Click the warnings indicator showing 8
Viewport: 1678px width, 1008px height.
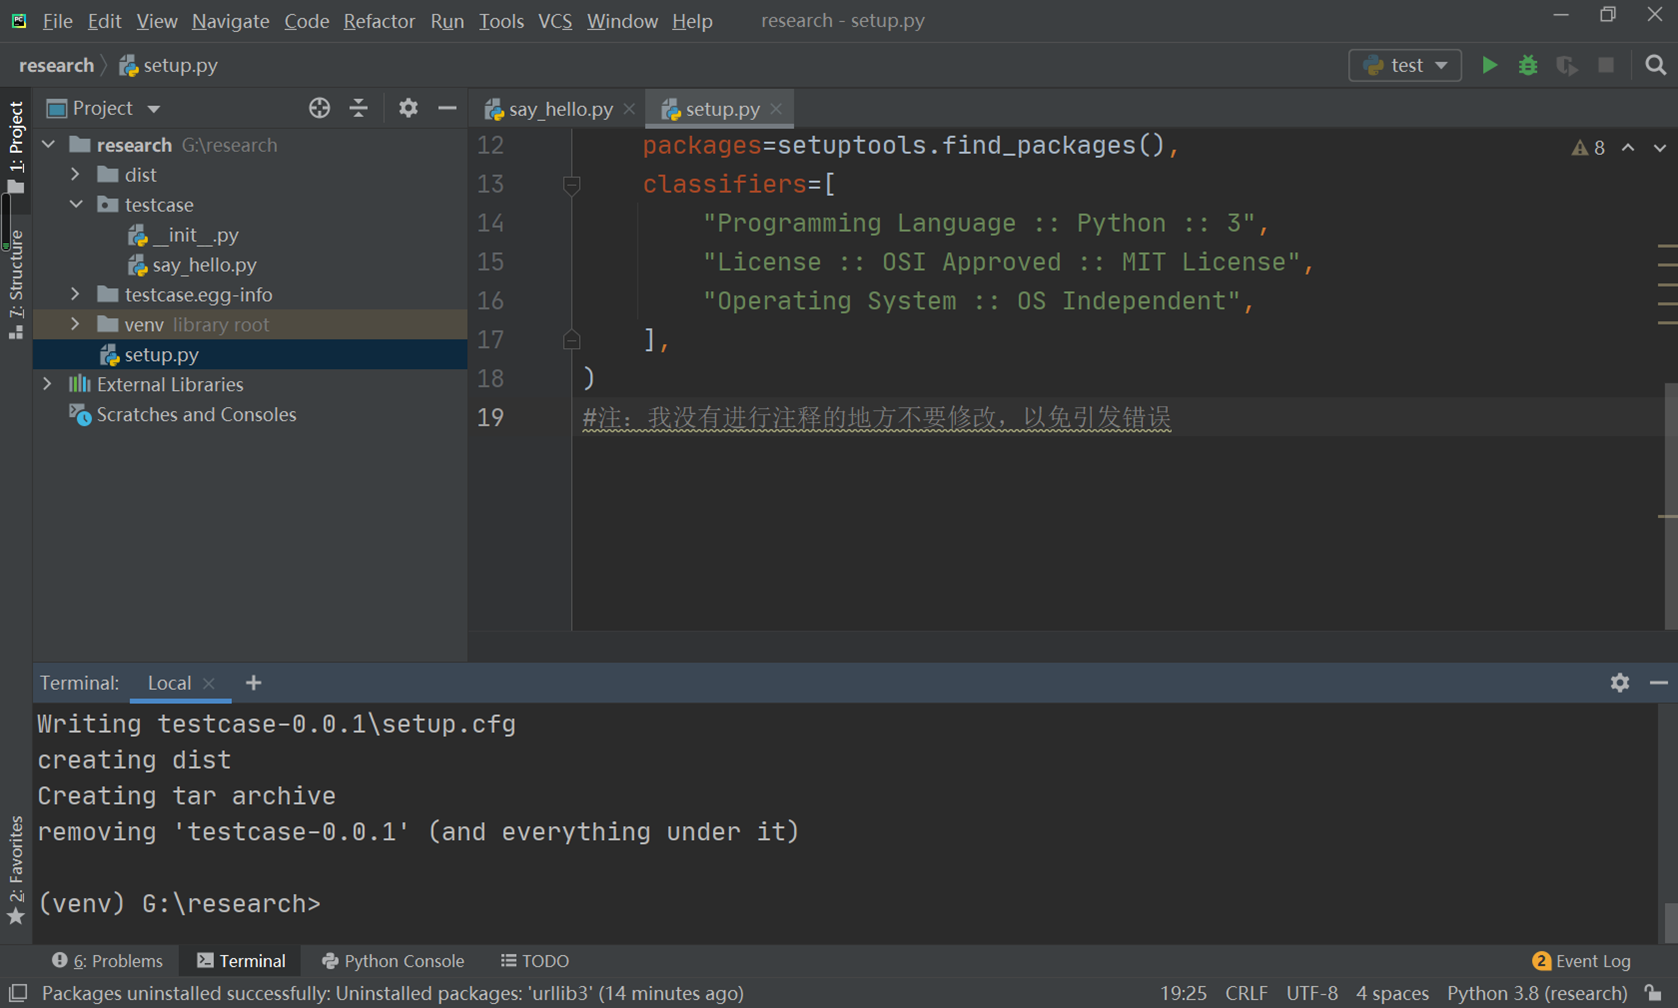click(x=1588, y=148)
